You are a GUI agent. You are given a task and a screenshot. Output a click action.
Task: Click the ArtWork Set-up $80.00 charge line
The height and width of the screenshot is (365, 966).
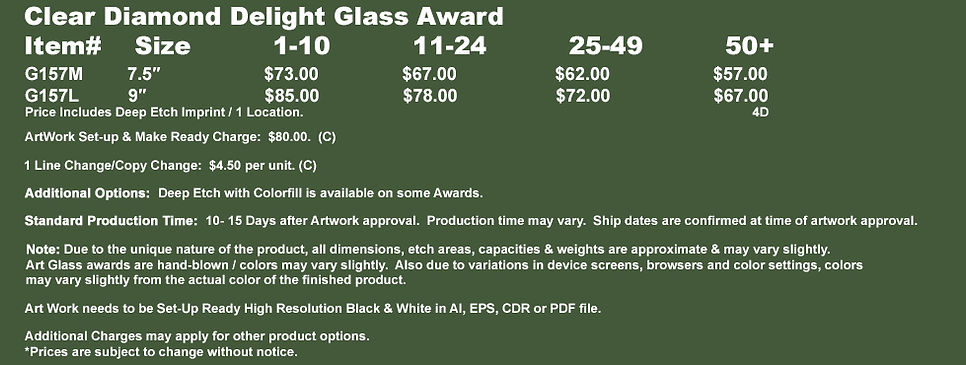181,137
